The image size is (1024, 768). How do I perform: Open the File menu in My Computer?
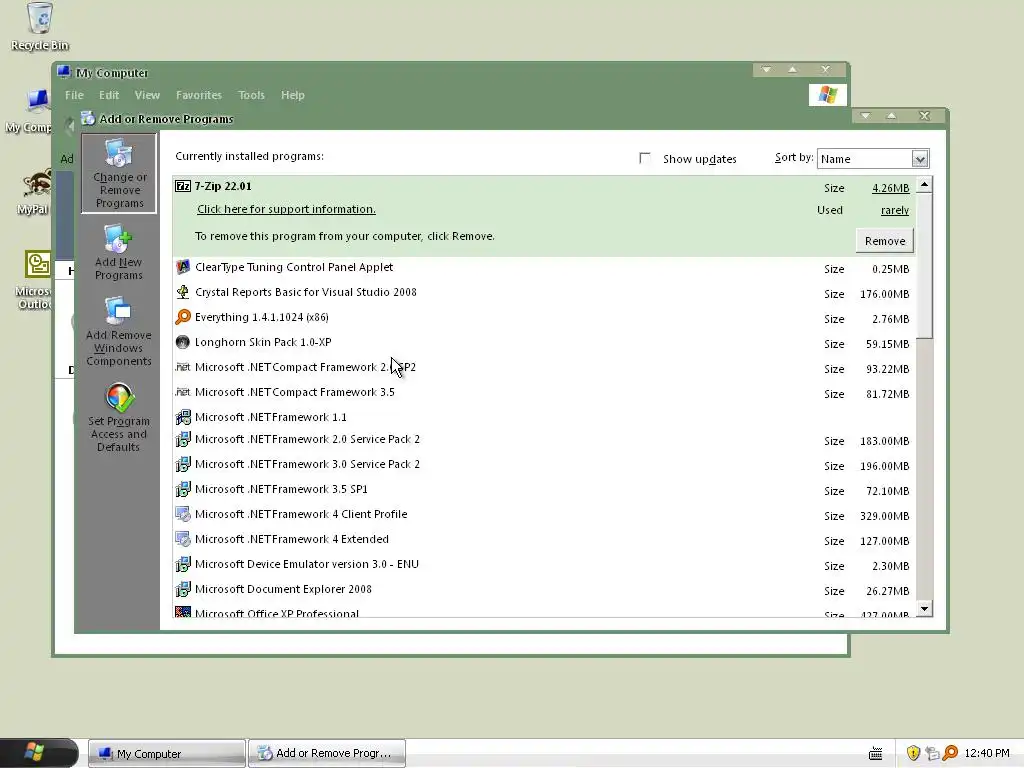(74, 95)
